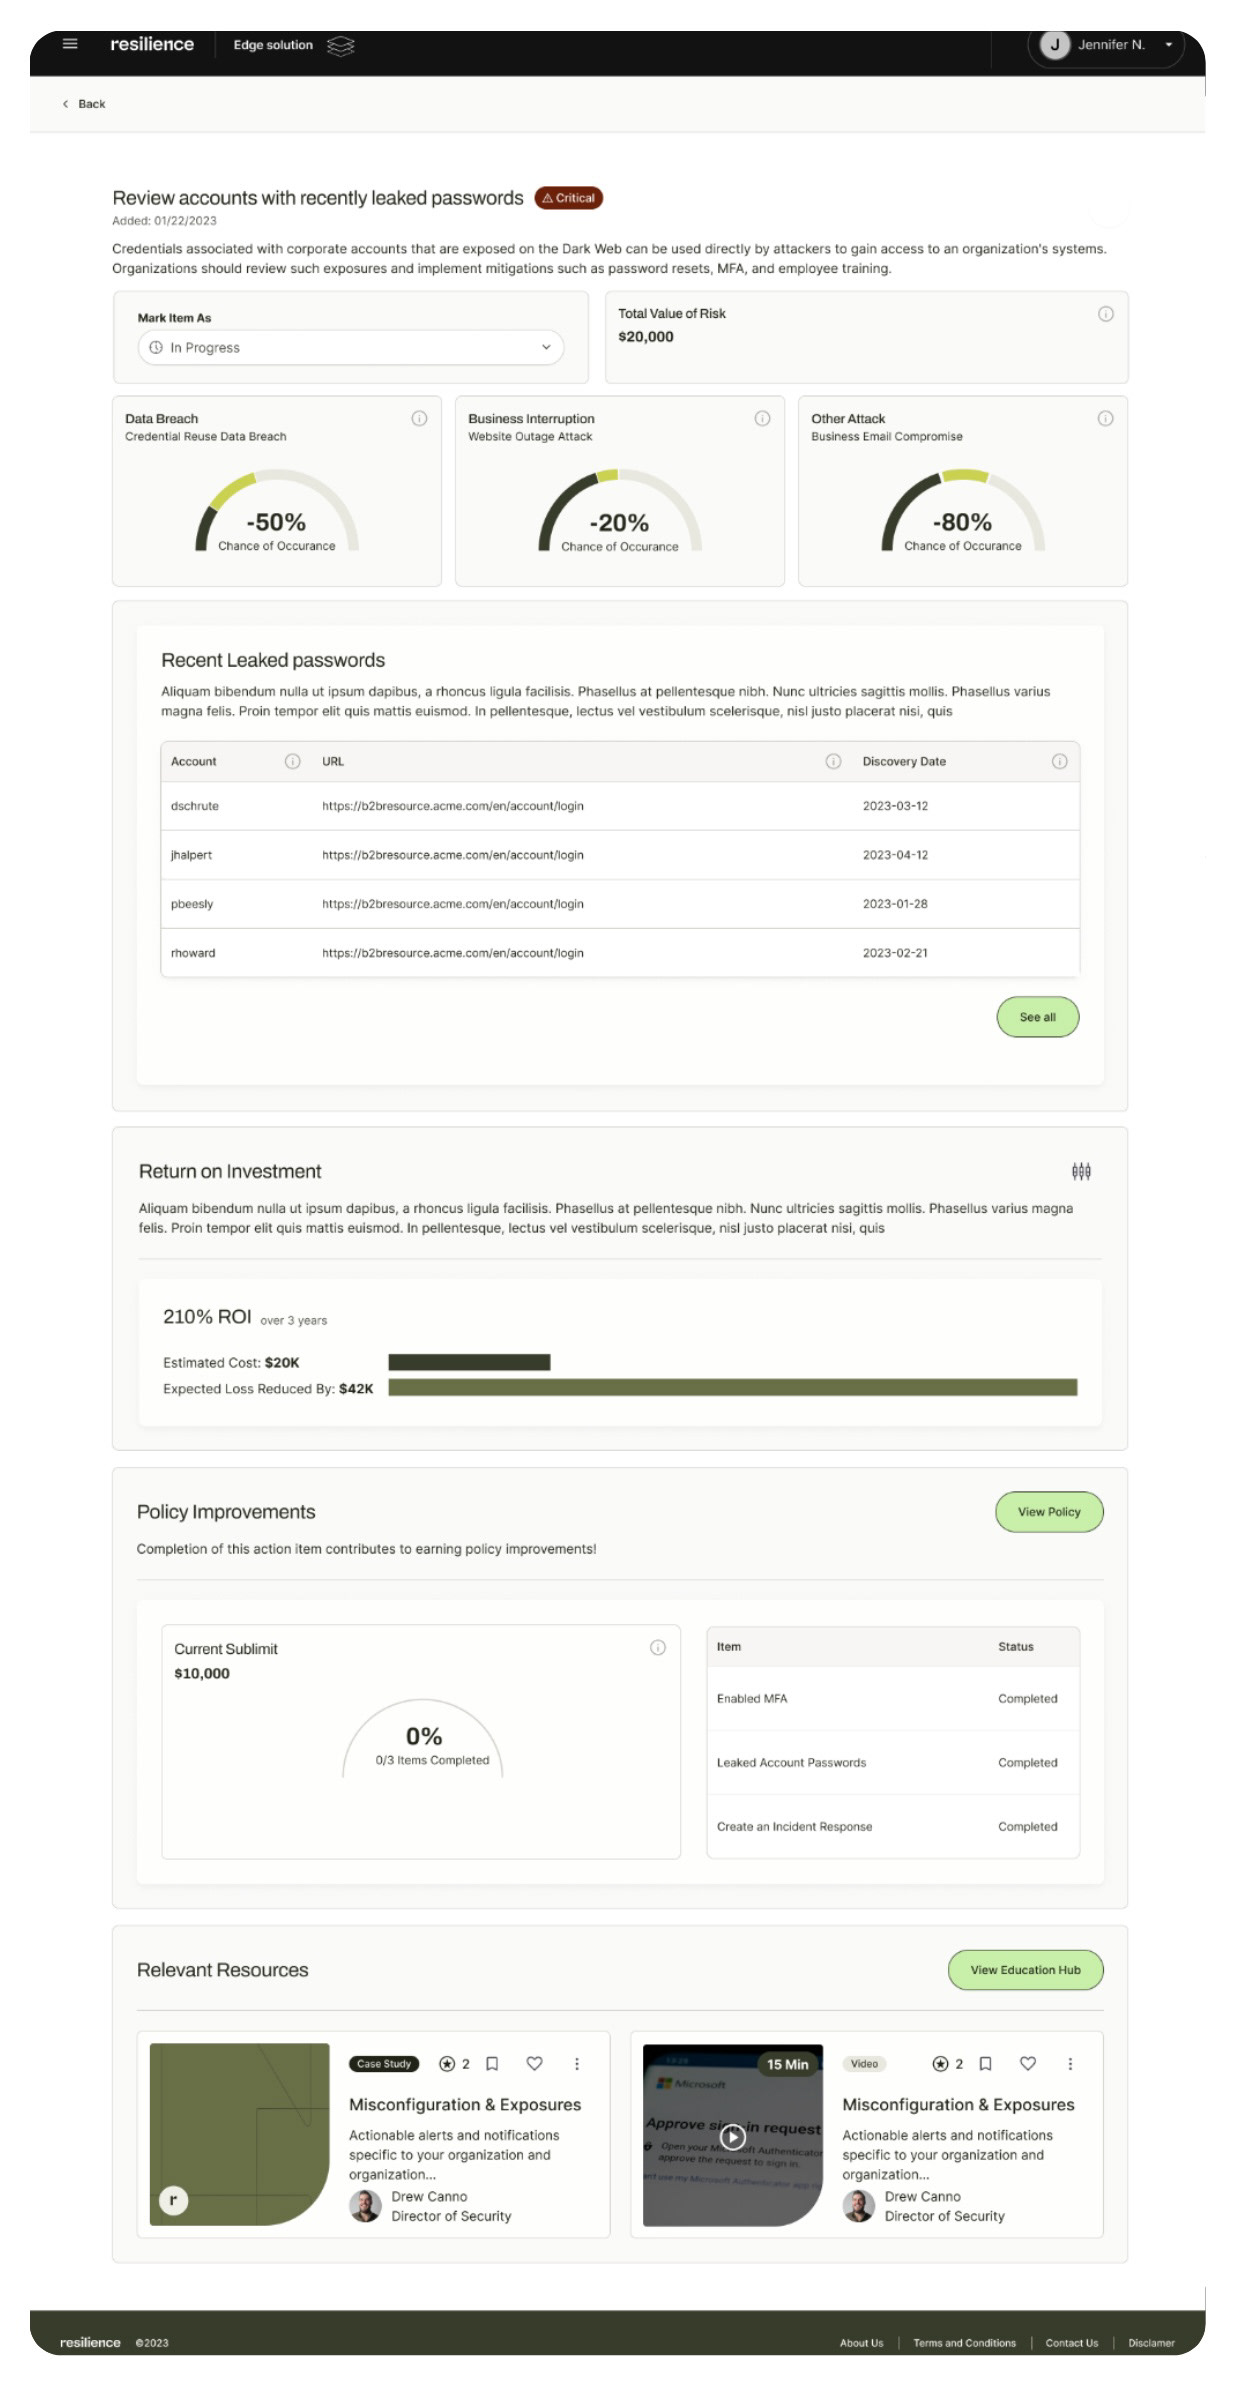Open the About Us footer link
Screen dimensions: 1248x2386
tap(861, 2343)
